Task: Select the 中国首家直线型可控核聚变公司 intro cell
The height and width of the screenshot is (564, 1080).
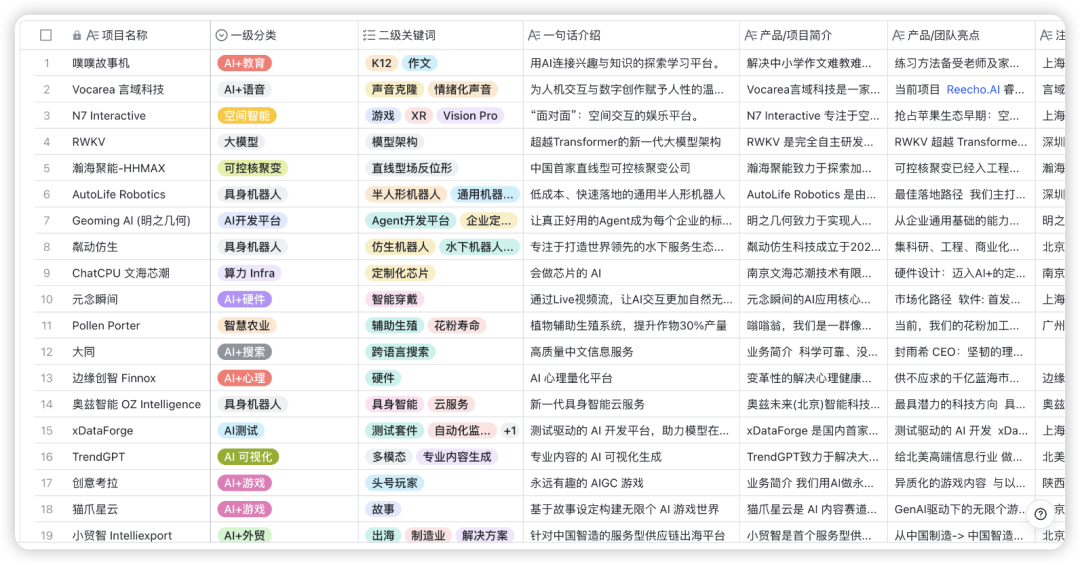Action: tap(632, 168)
